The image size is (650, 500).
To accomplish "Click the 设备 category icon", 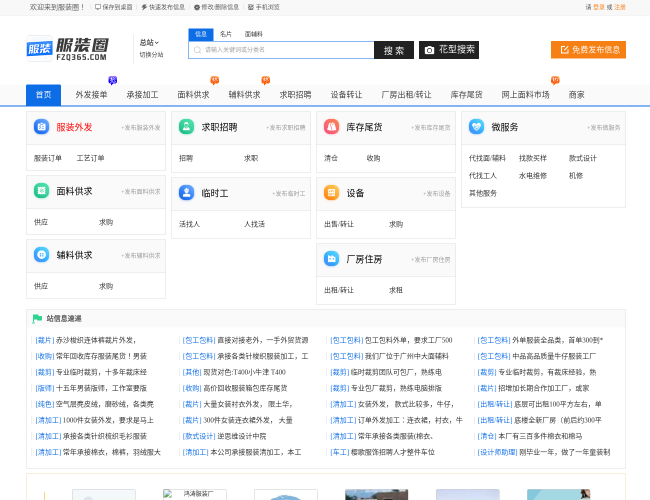I will 331,193.
